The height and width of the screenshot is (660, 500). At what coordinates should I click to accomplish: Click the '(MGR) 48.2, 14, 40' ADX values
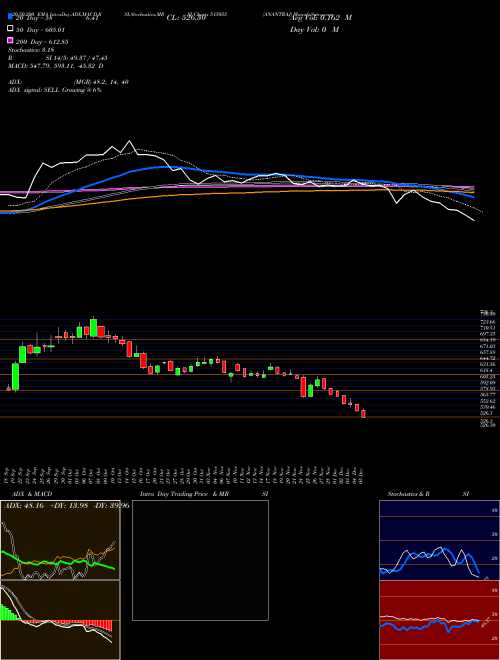pyautogui.click(x=101, y=82)
